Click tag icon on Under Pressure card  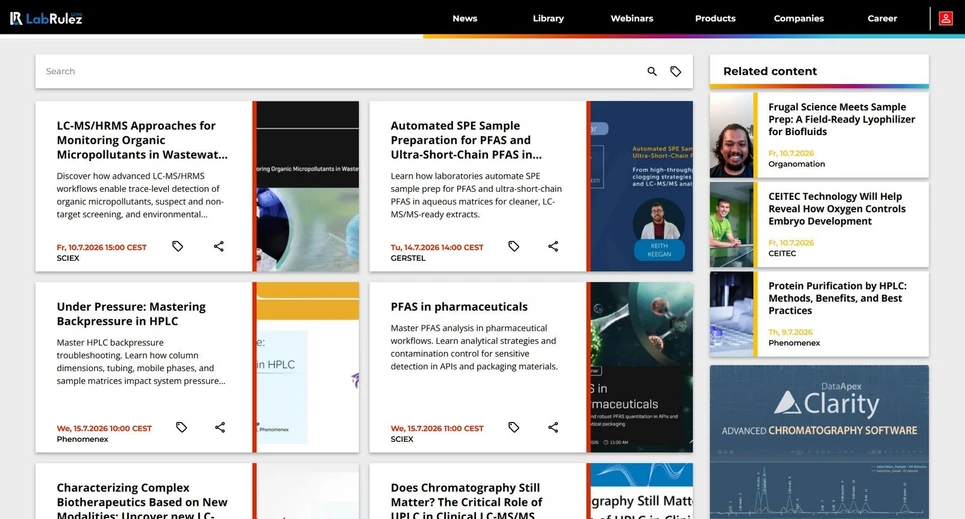click(182, 427)
